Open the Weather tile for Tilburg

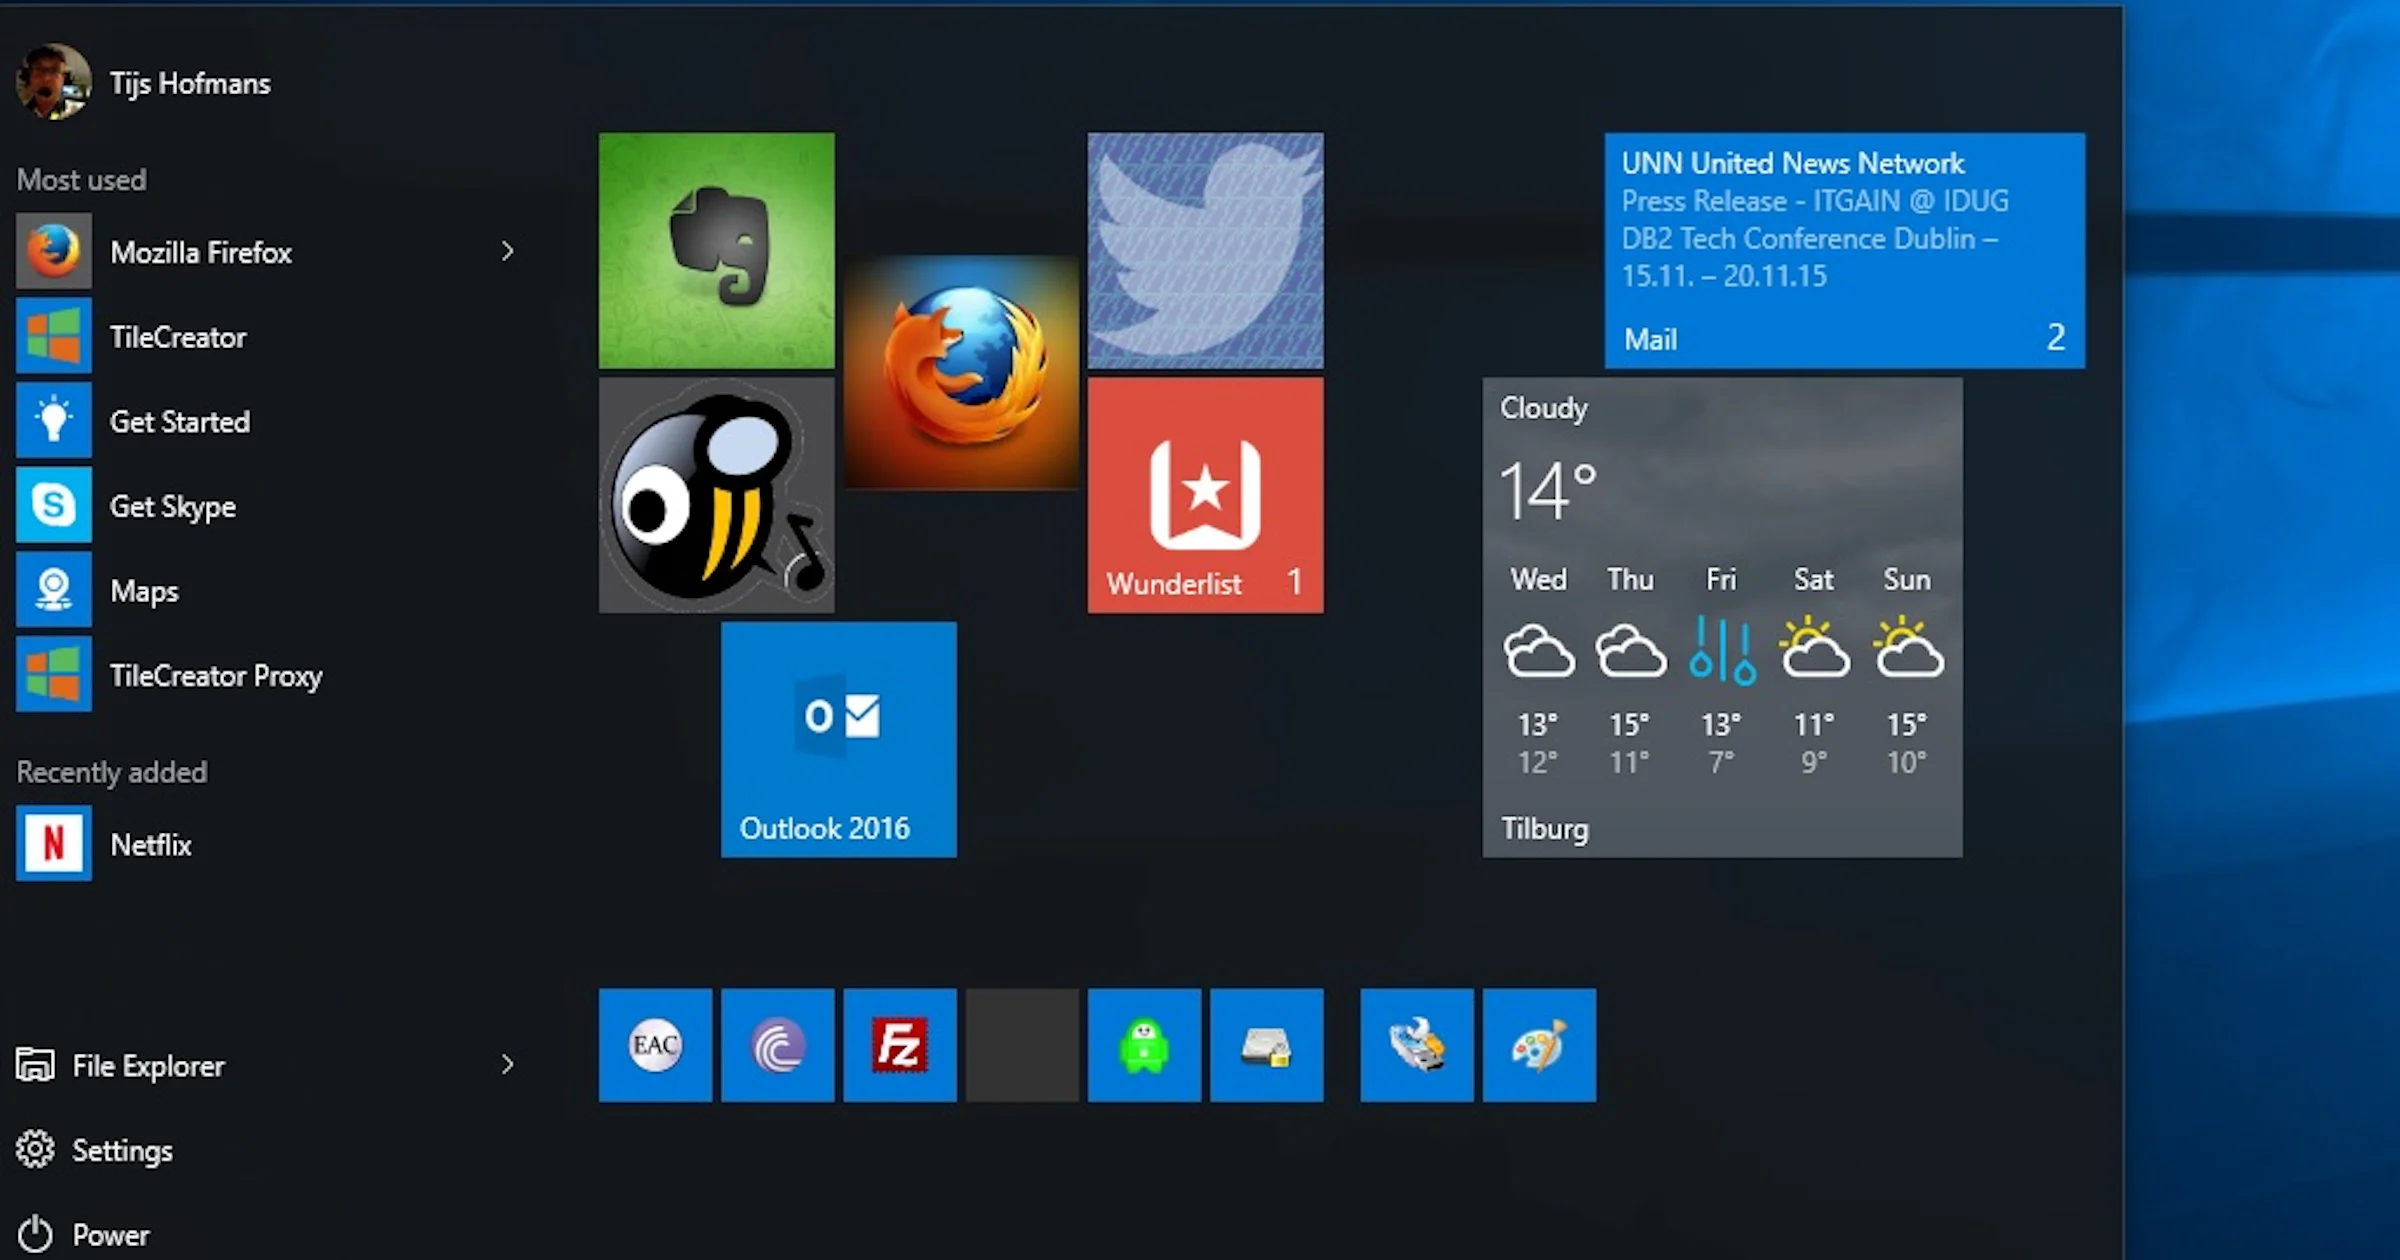pyautogui.click(x=1722, y=617)
